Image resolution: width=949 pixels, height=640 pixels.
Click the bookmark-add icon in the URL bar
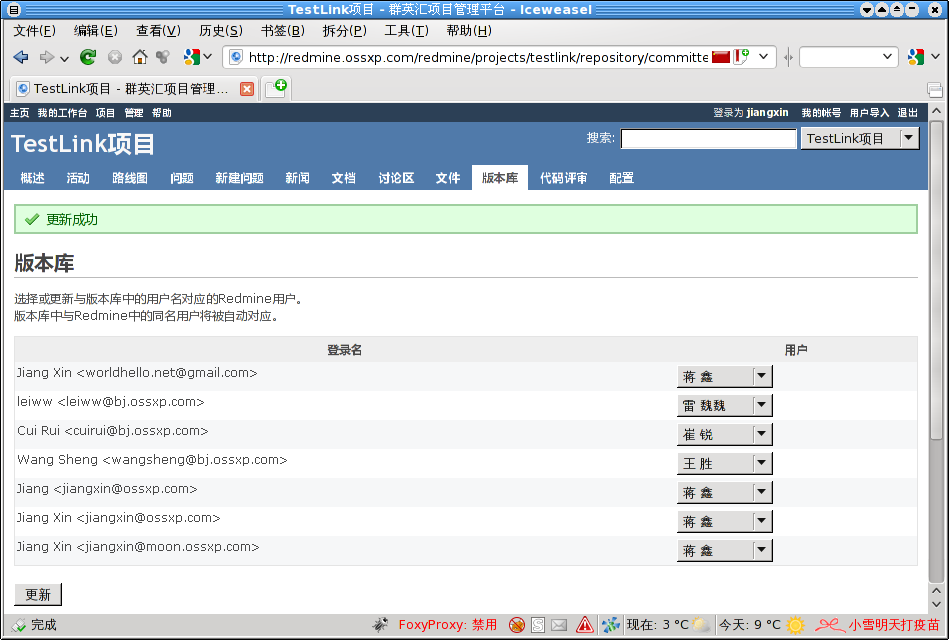741,57
